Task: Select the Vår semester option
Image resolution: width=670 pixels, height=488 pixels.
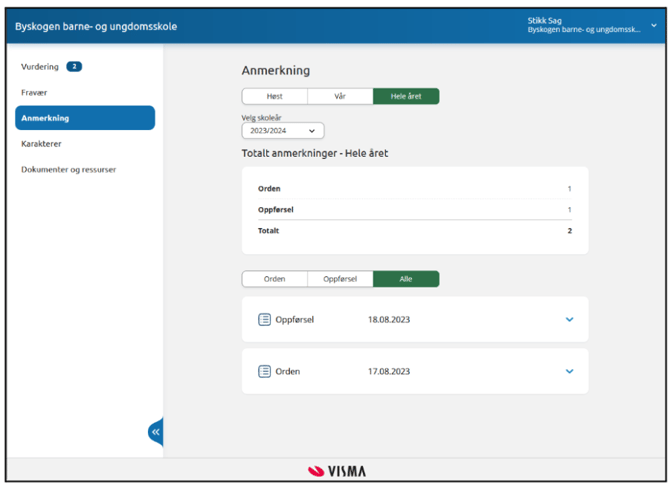Action: click(x=340, y=97)
